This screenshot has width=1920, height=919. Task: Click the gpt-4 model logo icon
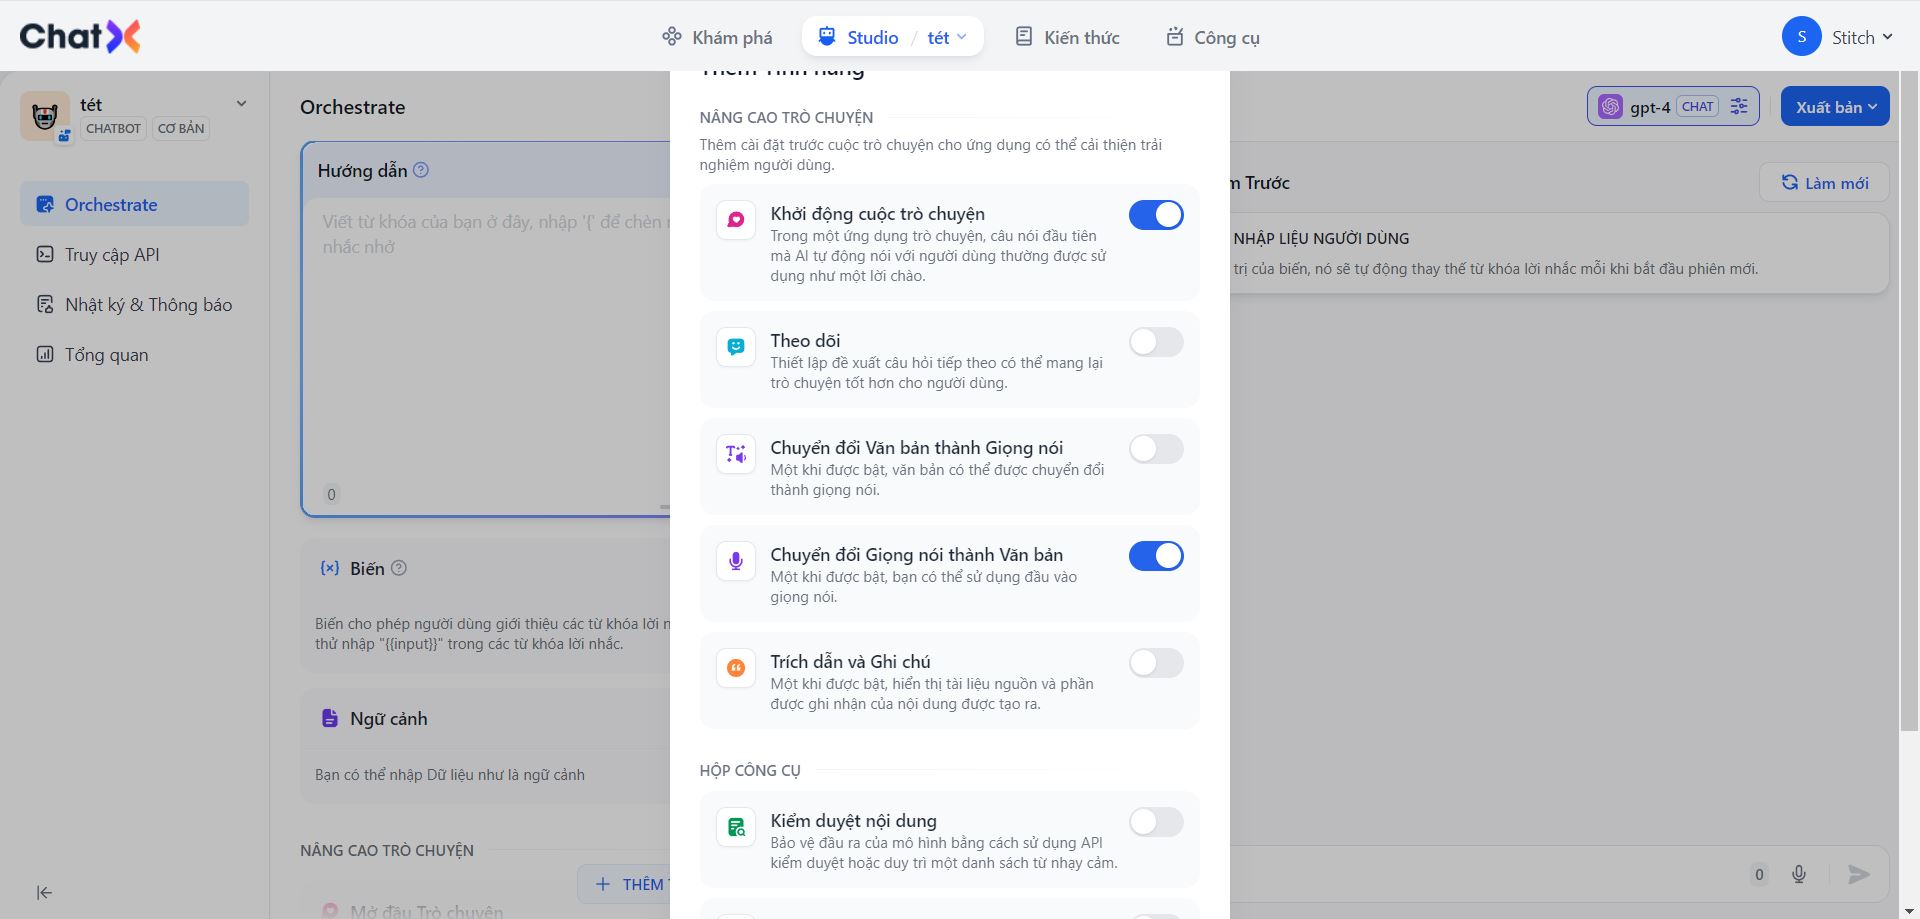(1609, 107)
